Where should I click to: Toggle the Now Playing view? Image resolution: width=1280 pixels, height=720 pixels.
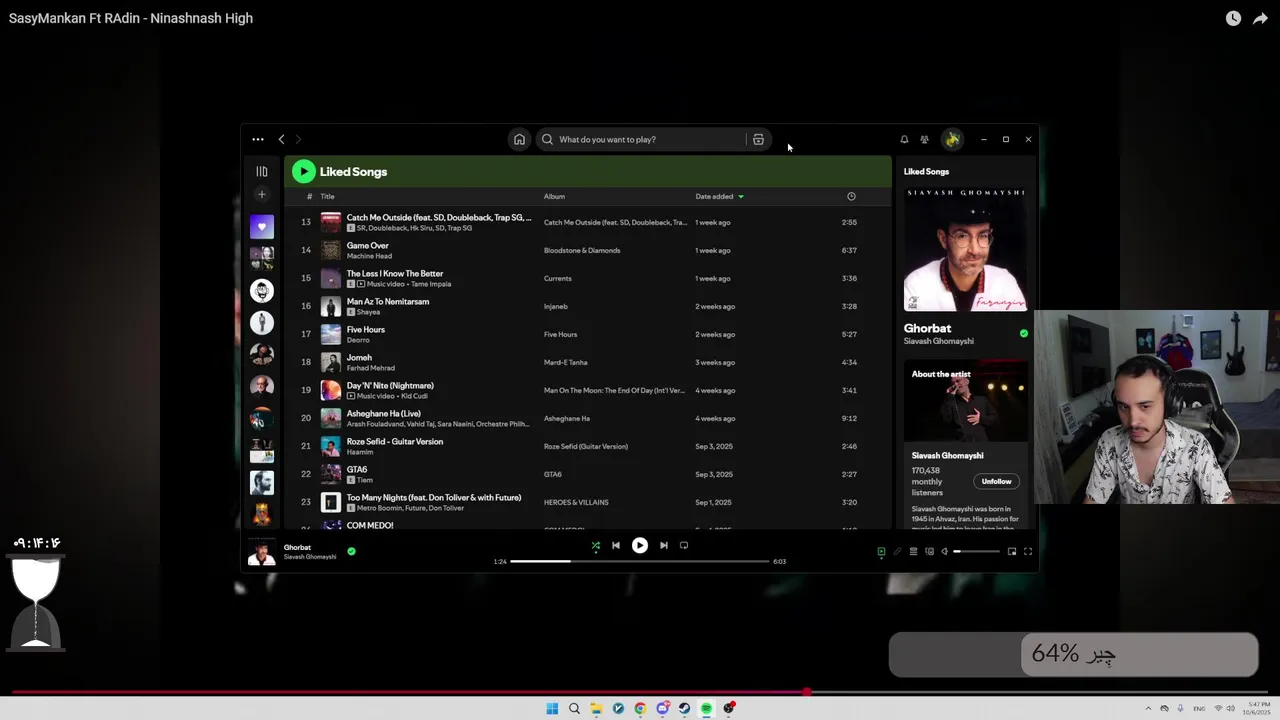coord(881,551)
